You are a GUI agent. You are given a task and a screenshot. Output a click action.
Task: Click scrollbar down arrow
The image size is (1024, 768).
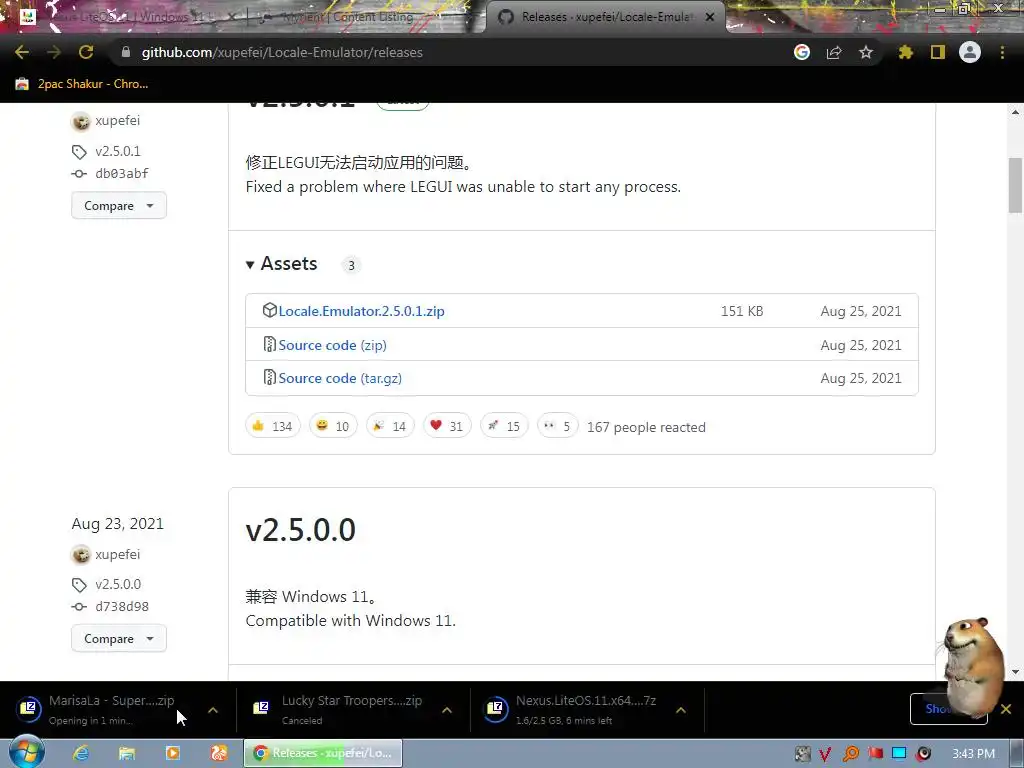[1015, 672]
